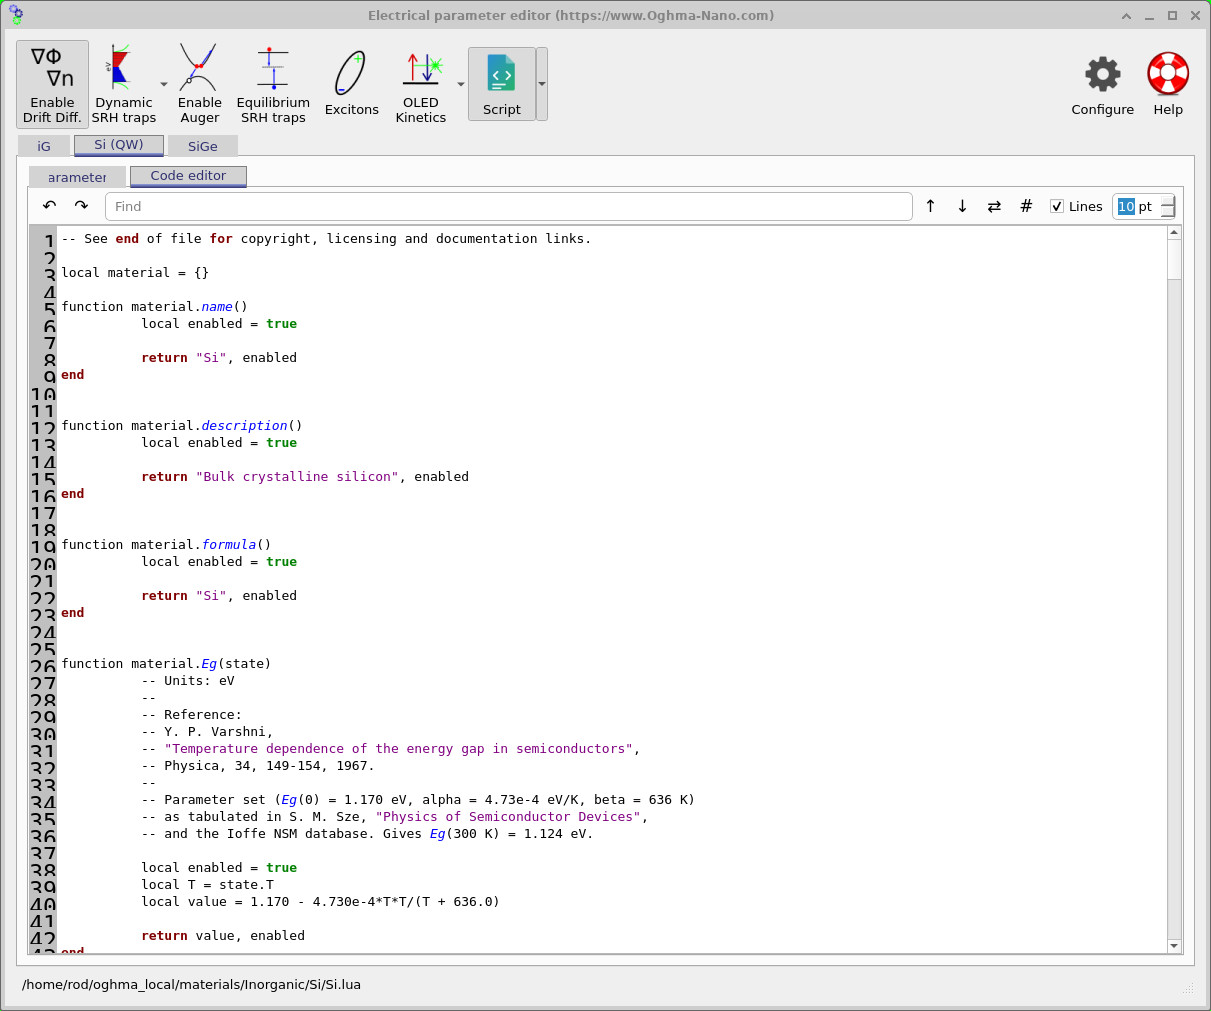This screenshot has width=1211, height=1011.
Task: Switch to the SiGe tab
Action: (x=203, y=146)
